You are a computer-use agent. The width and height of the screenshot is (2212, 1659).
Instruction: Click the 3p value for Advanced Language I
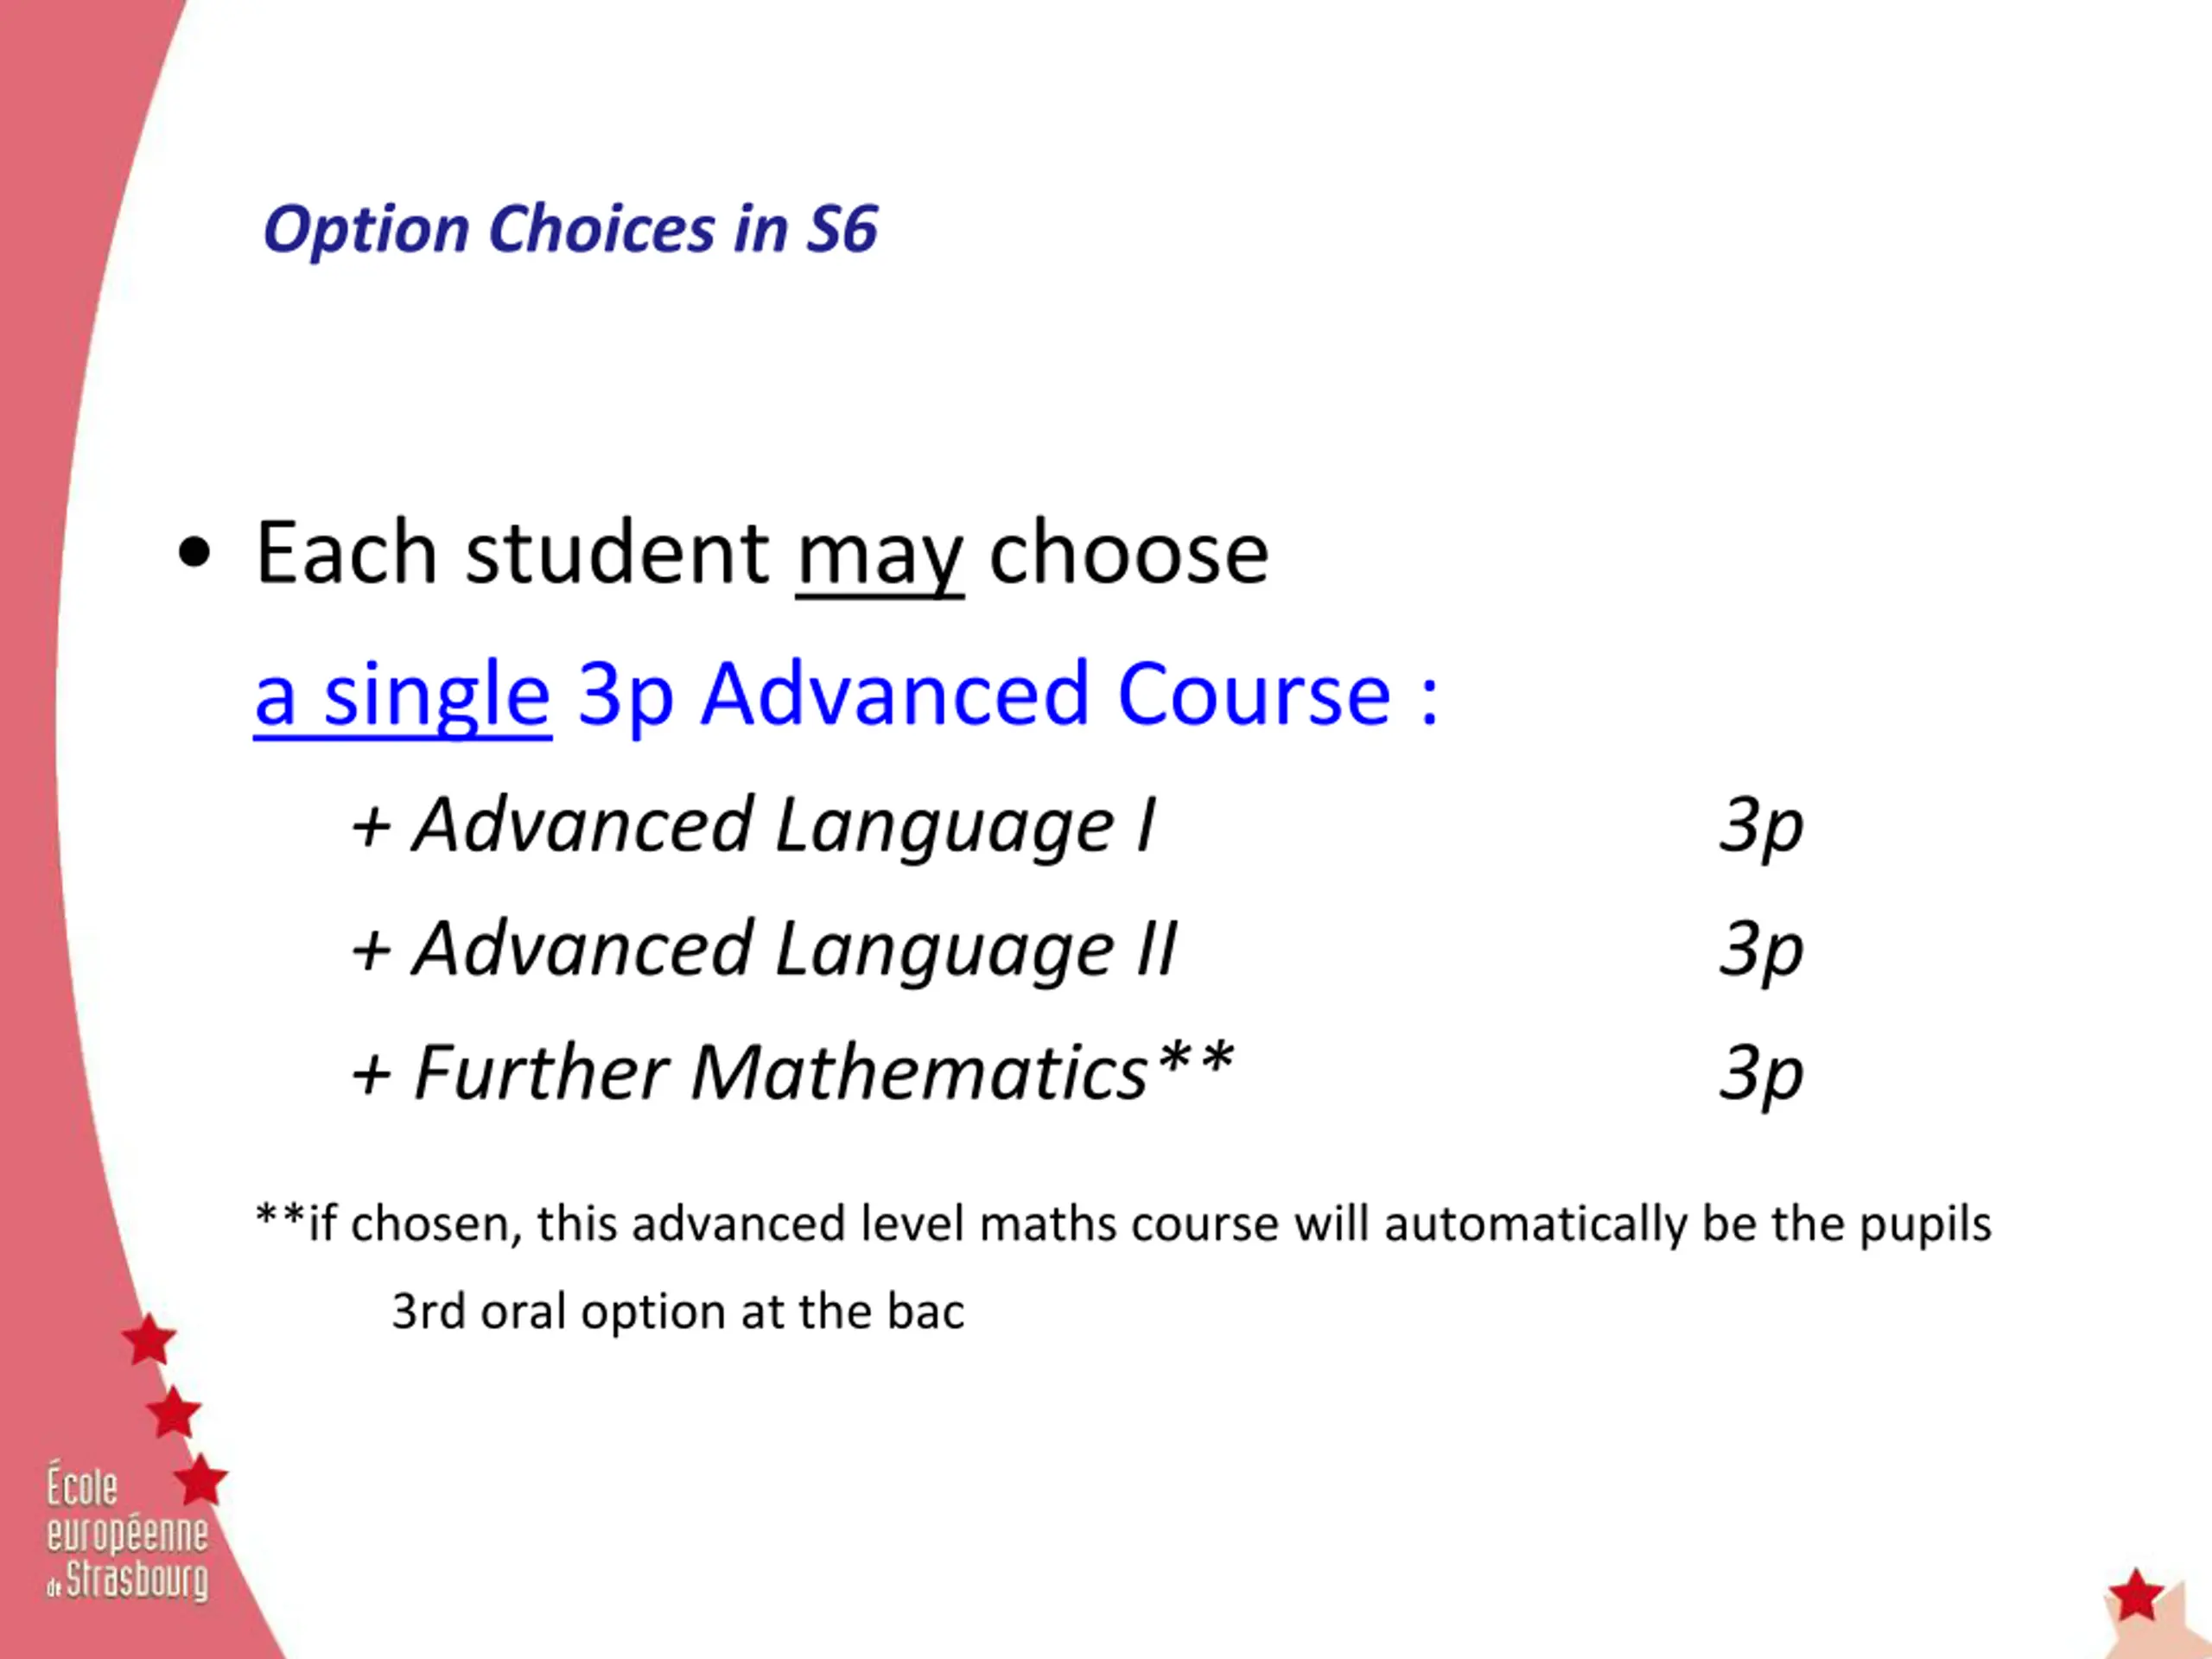[x=1761, y=827]
